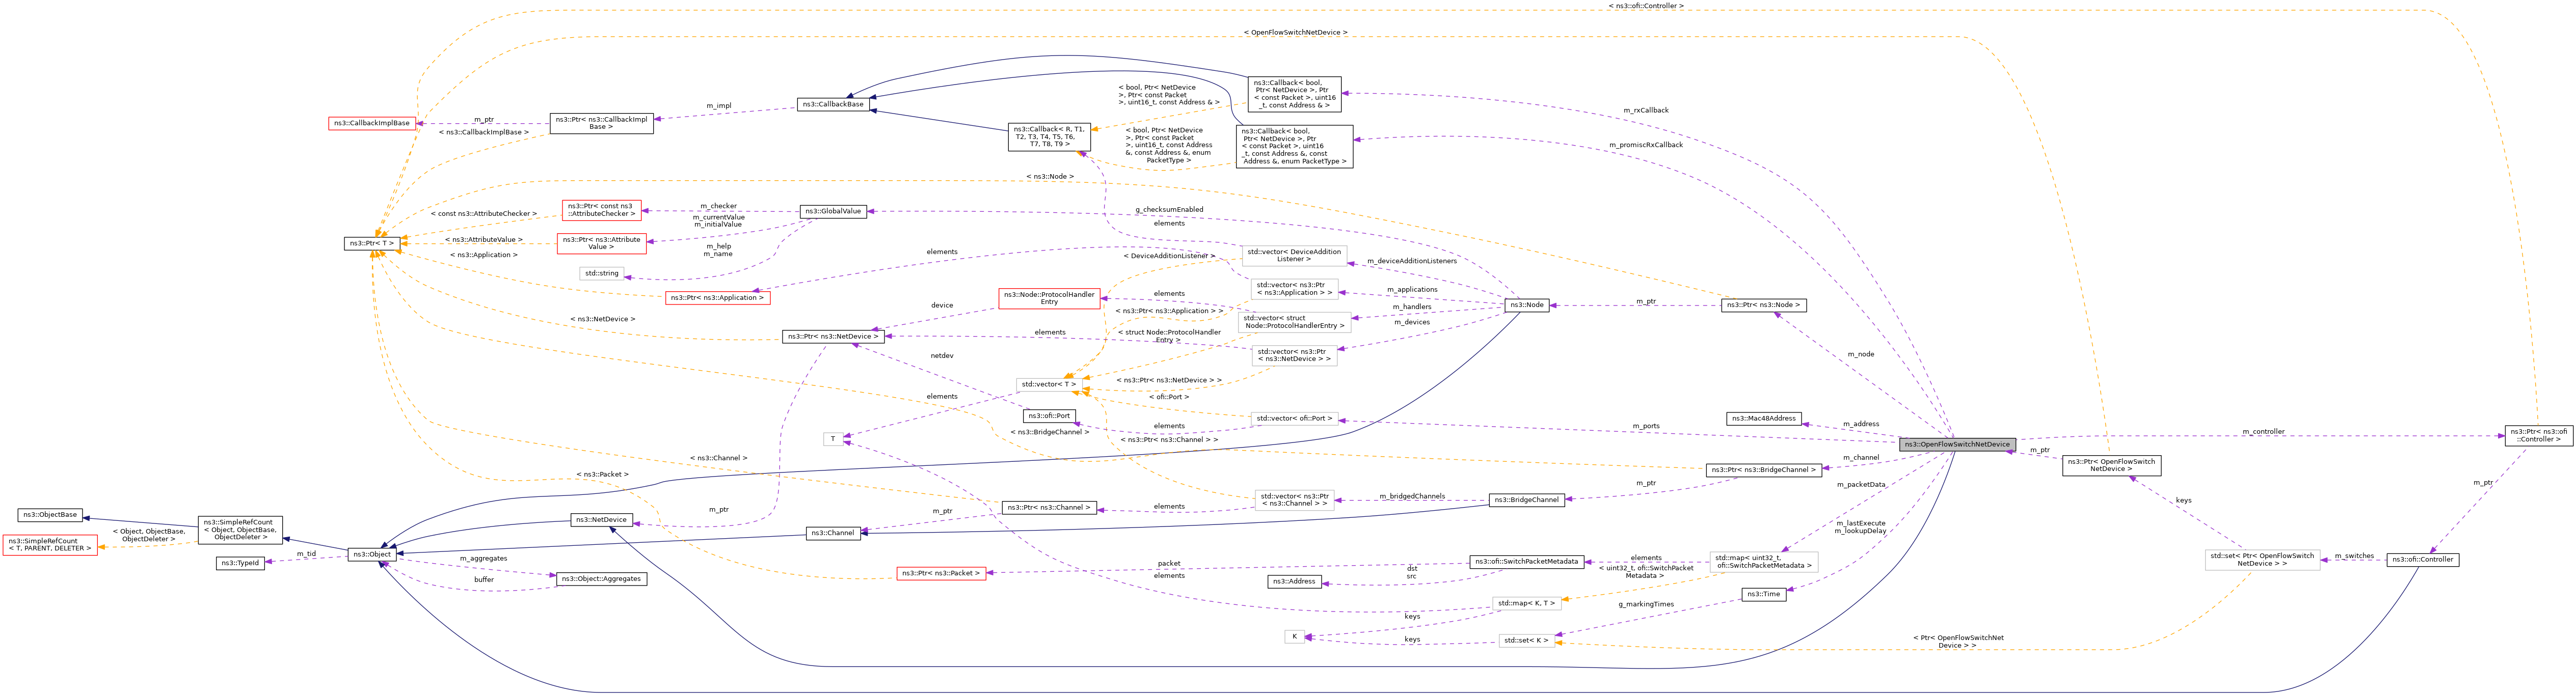Click std::map< uint32_t, ofi::SwitchPacketMetadata > node
The image size is (2576, 695).
(x=1764, y=562)
